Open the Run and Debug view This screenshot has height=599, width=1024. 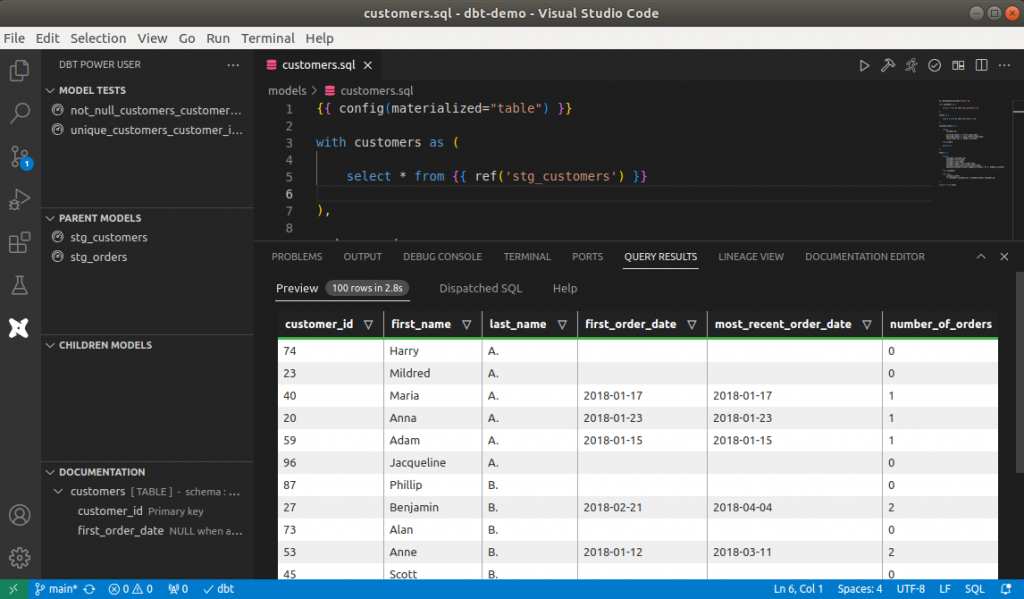pos(20,199)
